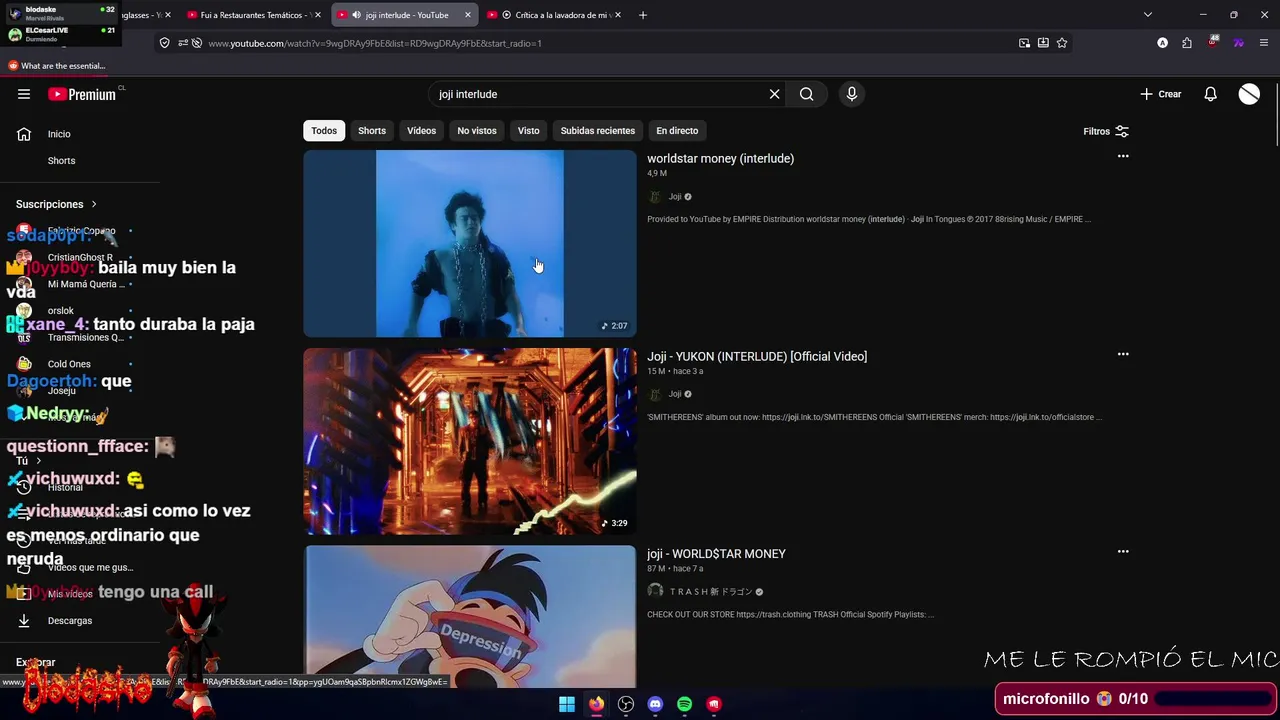The width and height of the screenshot is (1280, 720).
Task: Select the Shorts filter chip
Action: 372,131
